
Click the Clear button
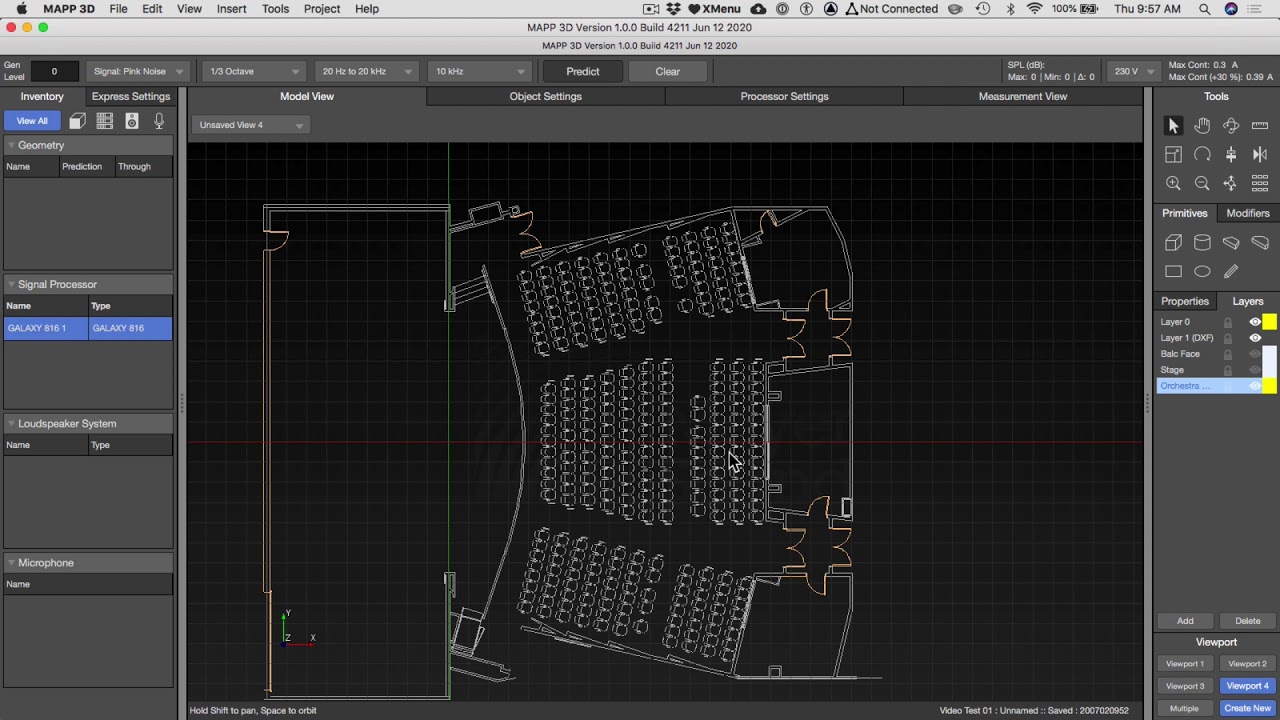coord(667,71)
